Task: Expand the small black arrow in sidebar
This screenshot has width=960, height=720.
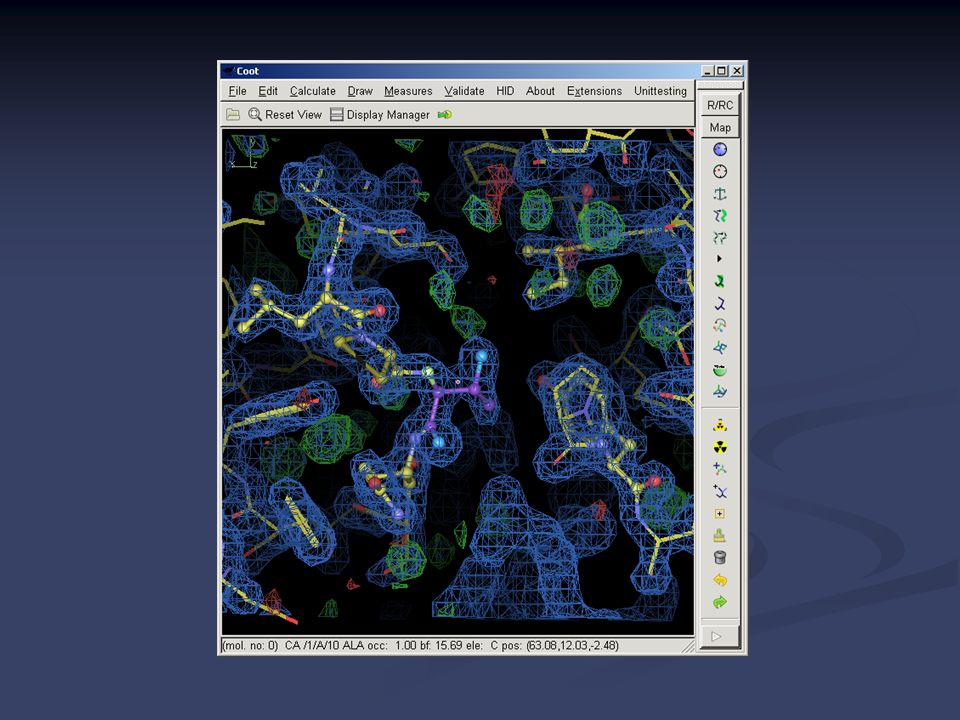Action: (719, 259)
